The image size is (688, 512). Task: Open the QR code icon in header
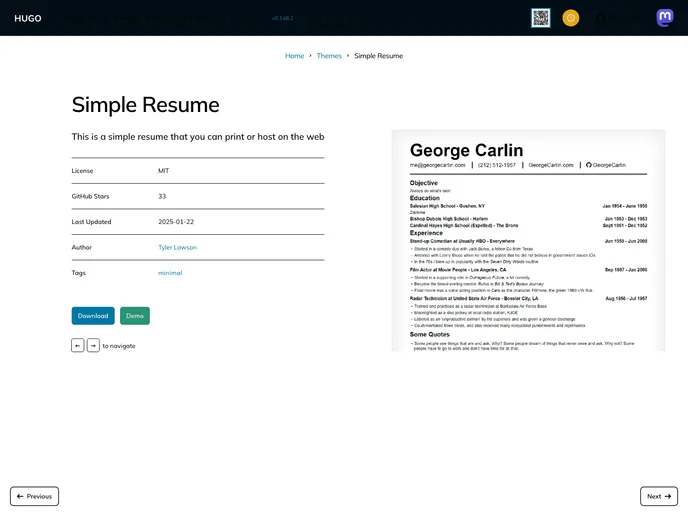(x=541, y=18)
